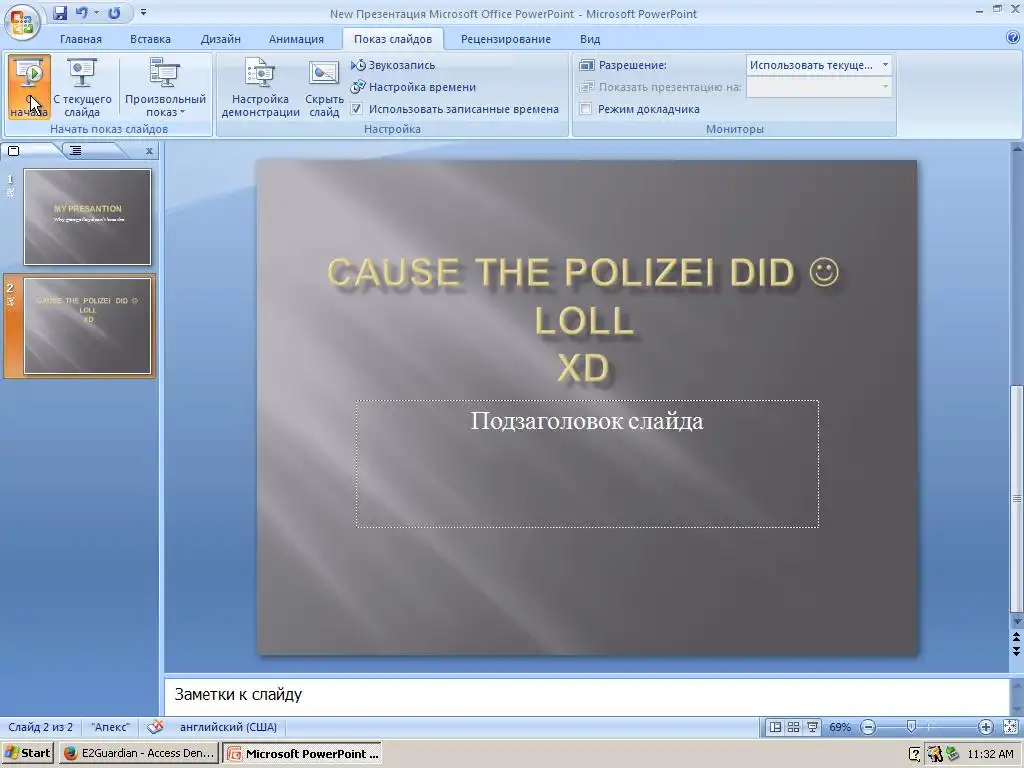This screenshot has width=1024, height=768.
Task: Click the vertical scrollbar down arrow
Action: click(1017, 622)
